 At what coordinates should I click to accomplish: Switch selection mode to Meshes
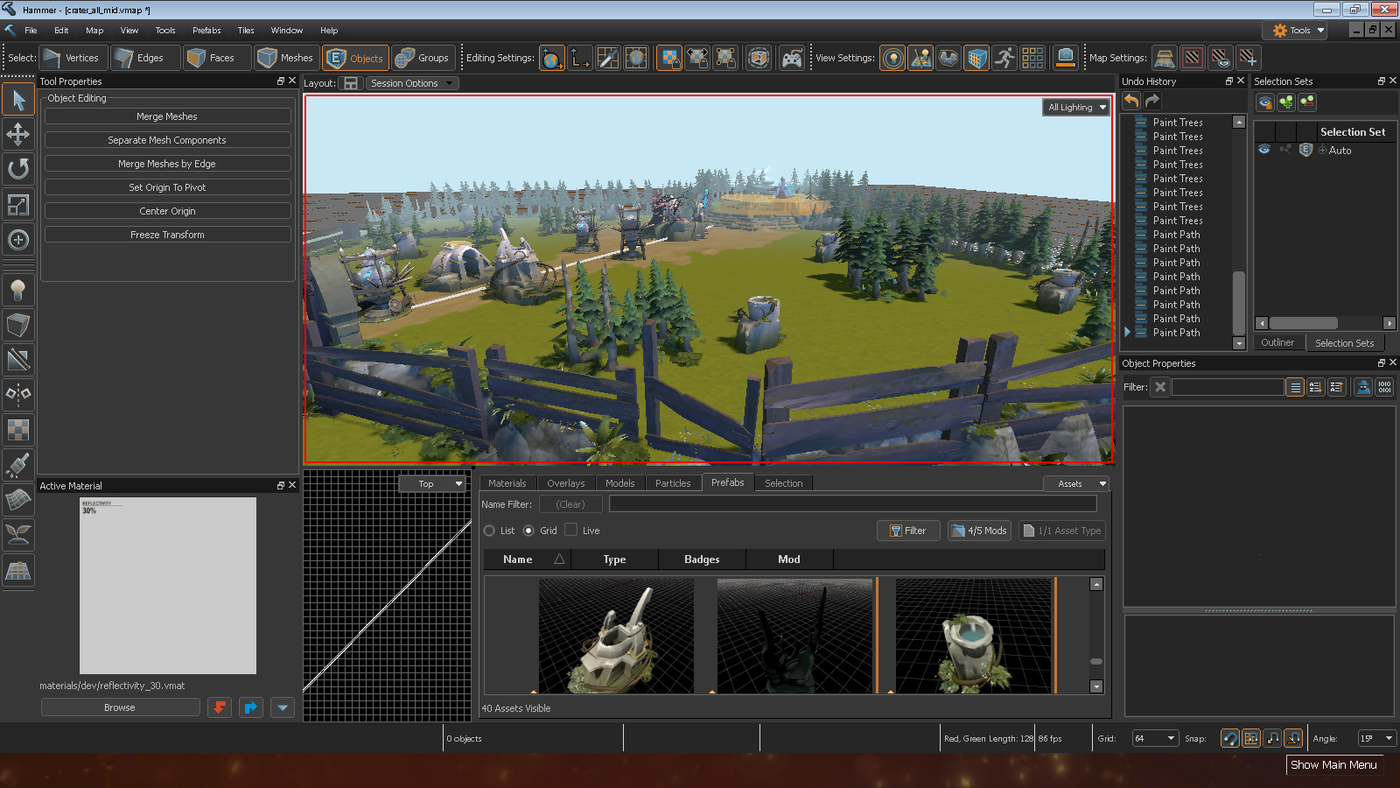click(x=286, y=58)
